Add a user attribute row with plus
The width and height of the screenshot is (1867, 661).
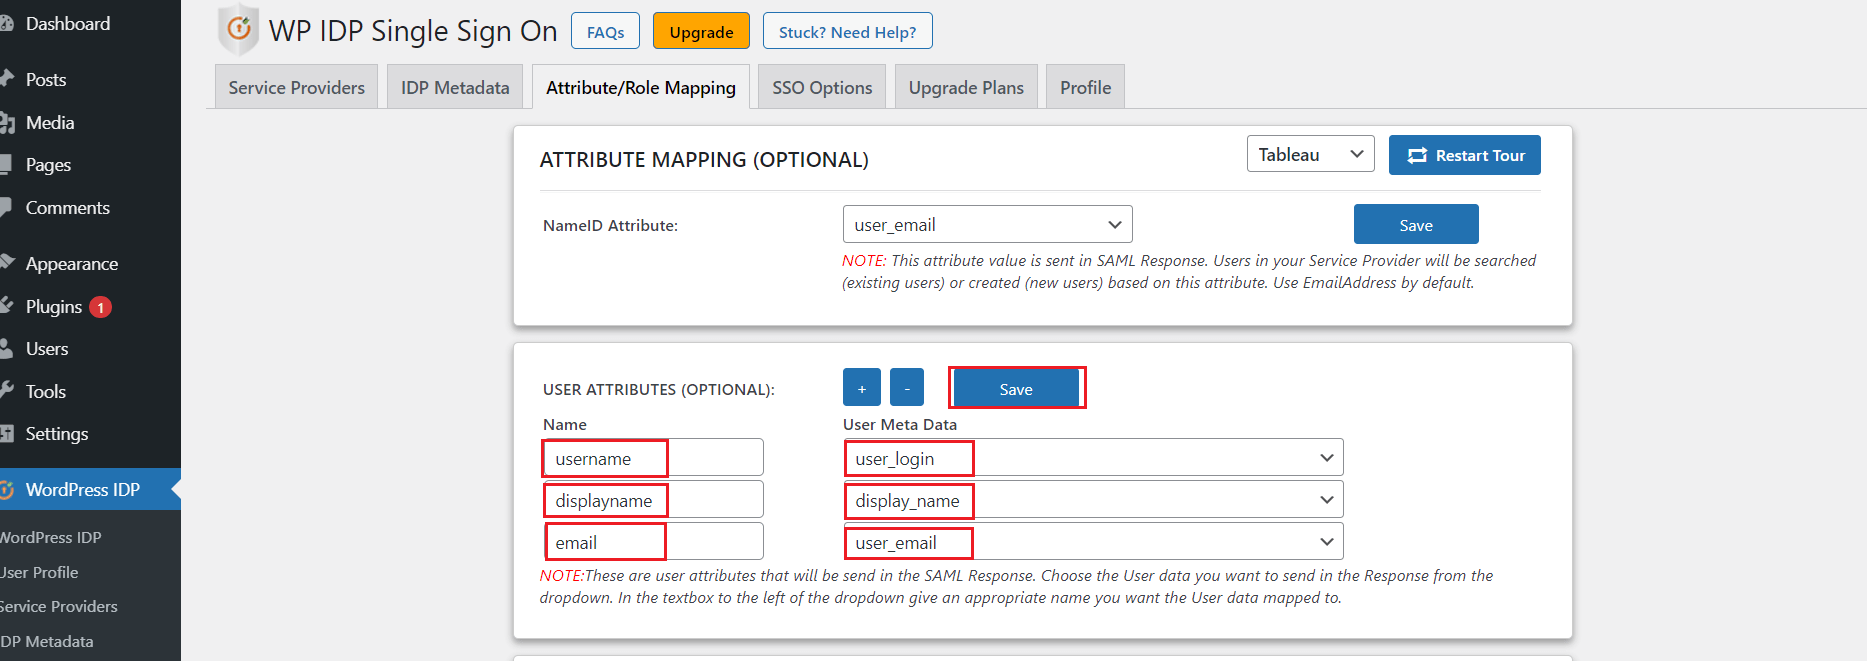(x=862, y=388)
